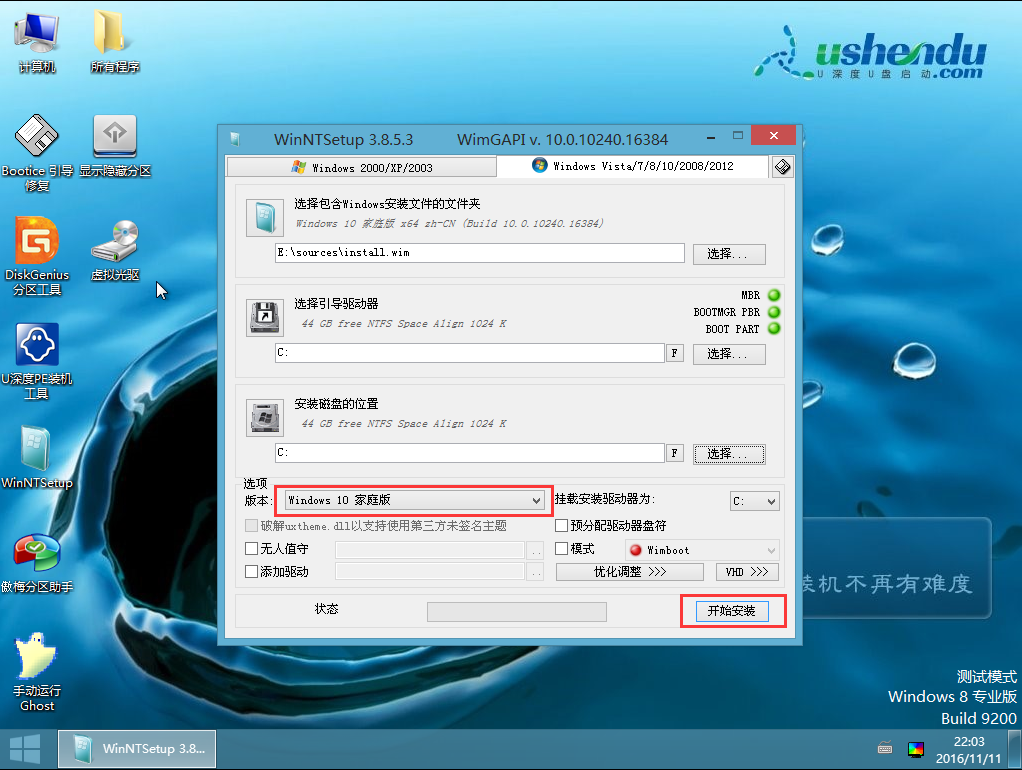Open the 计算机 desktop icon
The width and height of the screenshot is (1022, 770).
[x=36, y=41]
